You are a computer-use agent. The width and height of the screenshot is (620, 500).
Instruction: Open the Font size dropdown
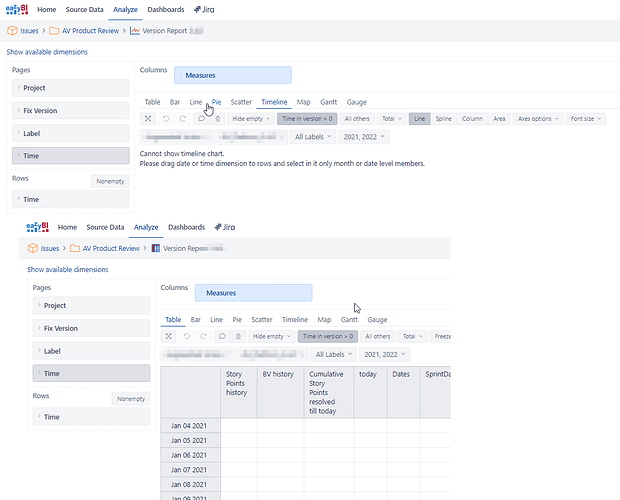pos(586,119)
